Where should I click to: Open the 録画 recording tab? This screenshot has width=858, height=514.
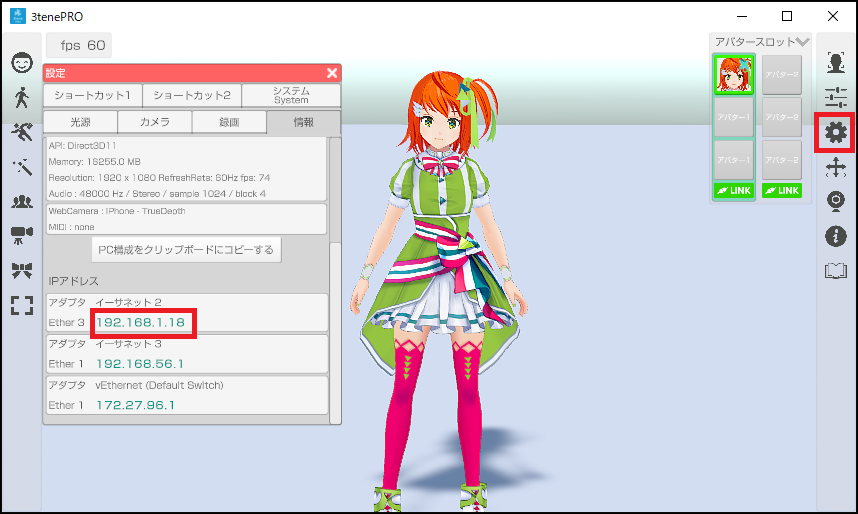point(229,122)
